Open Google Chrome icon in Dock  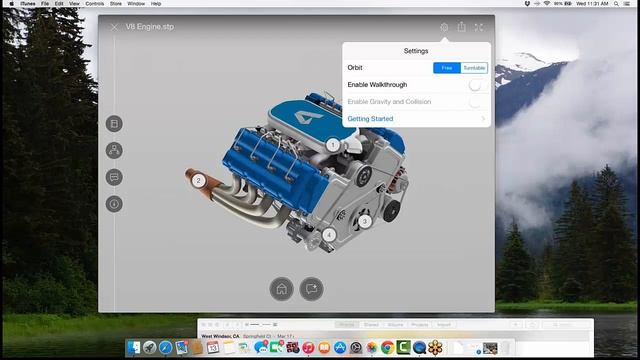click(x=388, y=347)
